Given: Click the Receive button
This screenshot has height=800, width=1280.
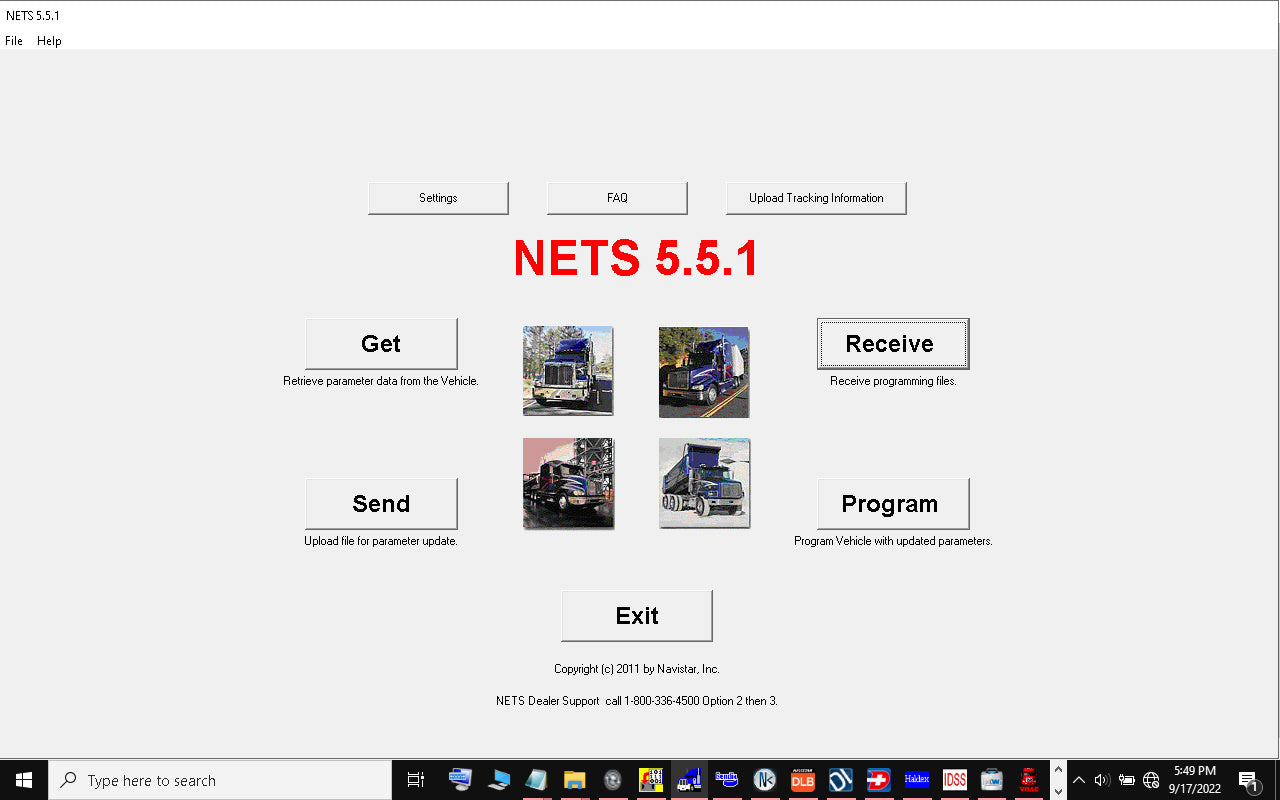Looking at the screenshot, I should click(893, 344).
